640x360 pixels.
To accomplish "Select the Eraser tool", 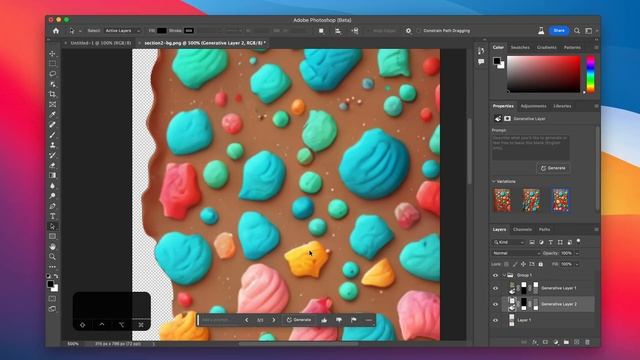I will (x=53, y=165).
